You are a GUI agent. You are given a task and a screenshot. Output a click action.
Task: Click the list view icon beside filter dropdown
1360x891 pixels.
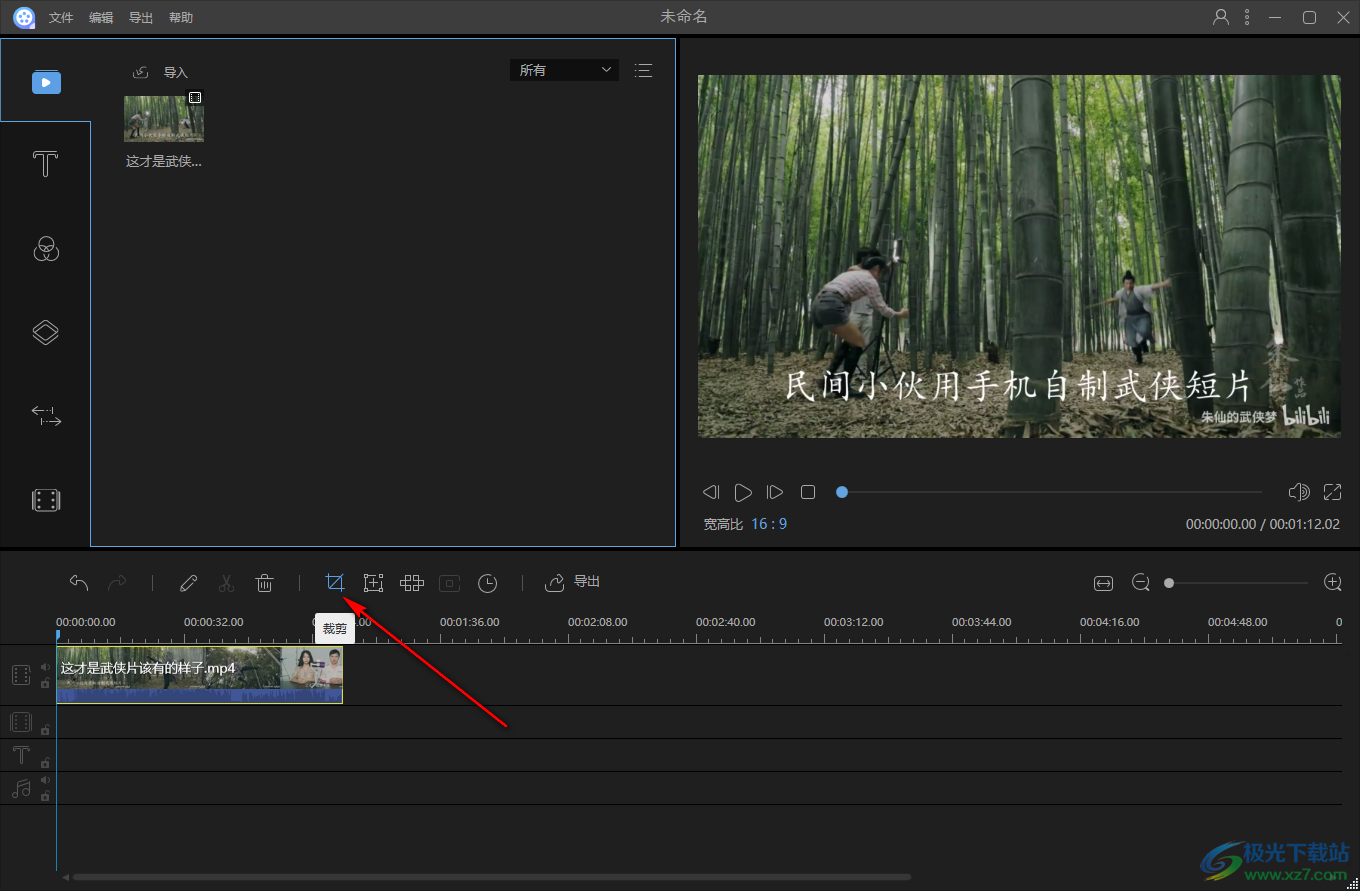pos(643,70)
